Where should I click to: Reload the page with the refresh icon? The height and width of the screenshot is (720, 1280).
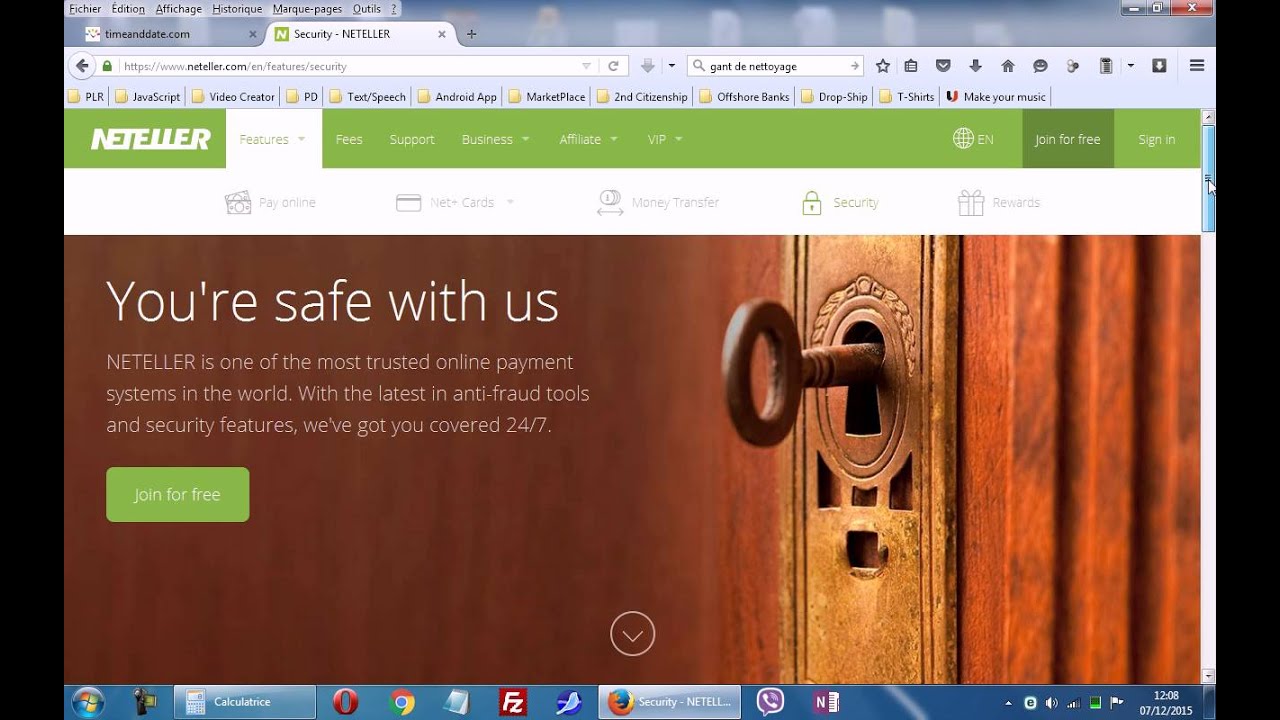tap(613, 66)
